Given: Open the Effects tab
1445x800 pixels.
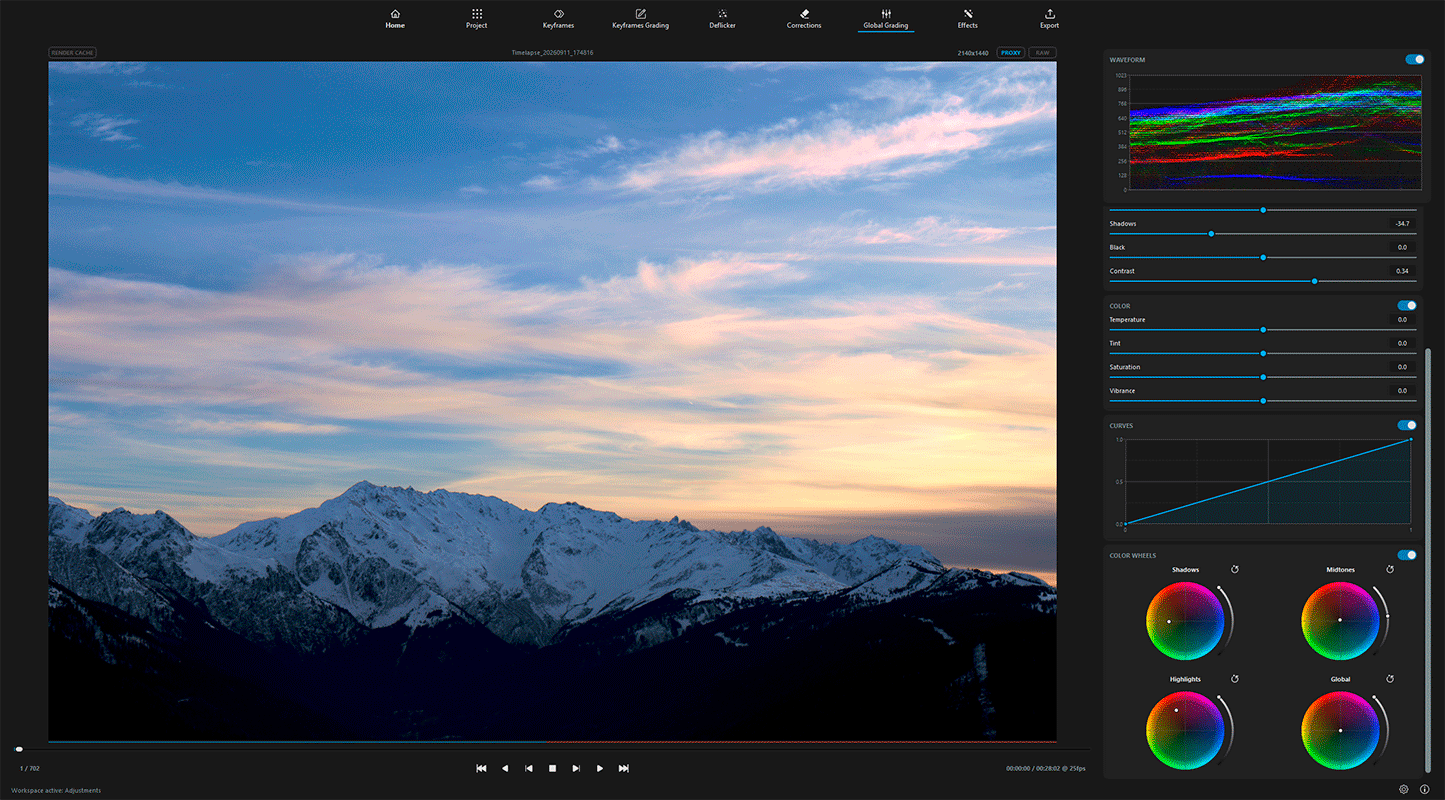Looking at the screenshot, I should pyautogui.click(x=968, y=18).
